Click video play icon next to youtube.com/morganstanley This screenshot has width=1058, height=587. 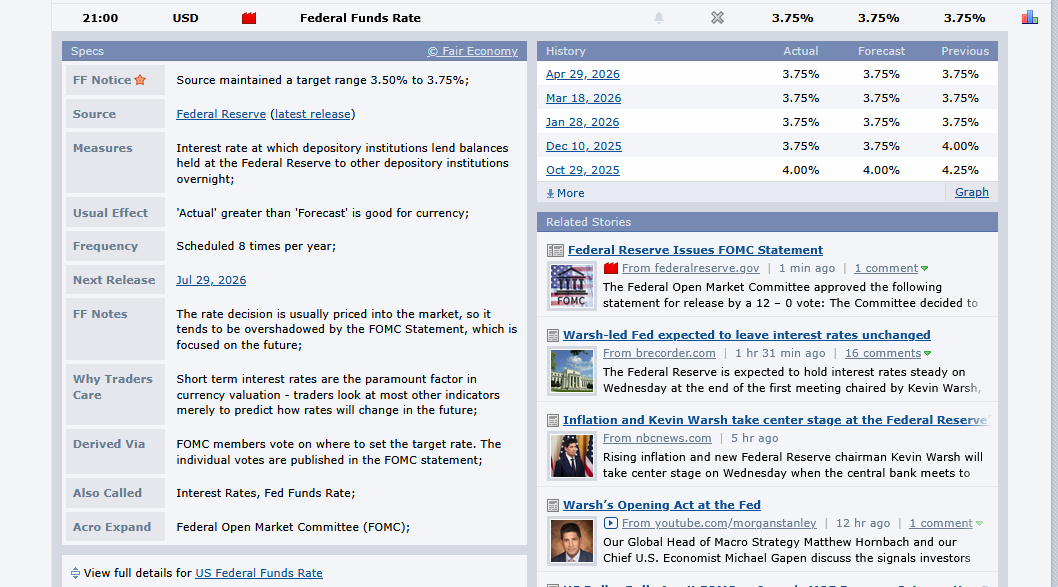click(611, 523)
